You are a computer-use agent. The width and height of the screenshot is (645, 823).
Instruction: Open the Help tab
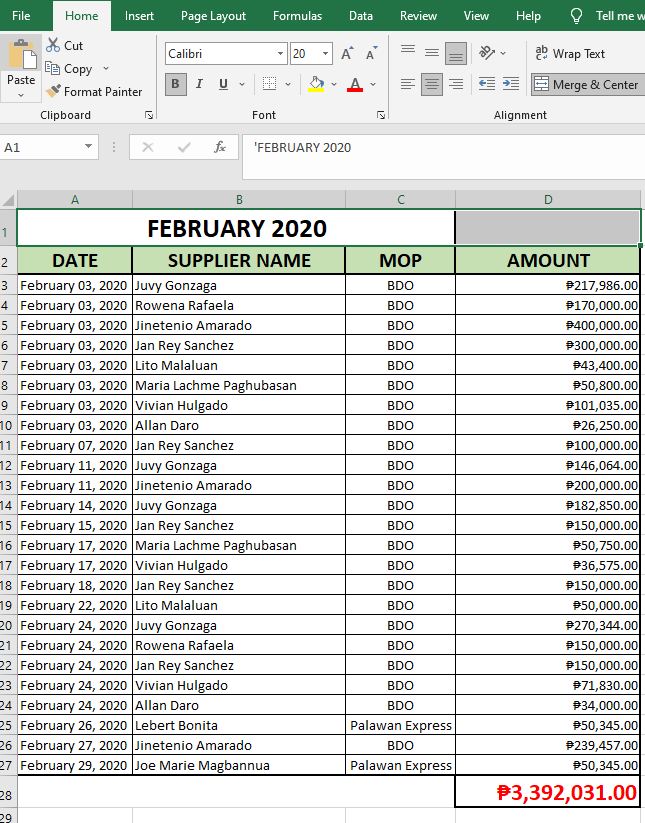click(528, 16)
